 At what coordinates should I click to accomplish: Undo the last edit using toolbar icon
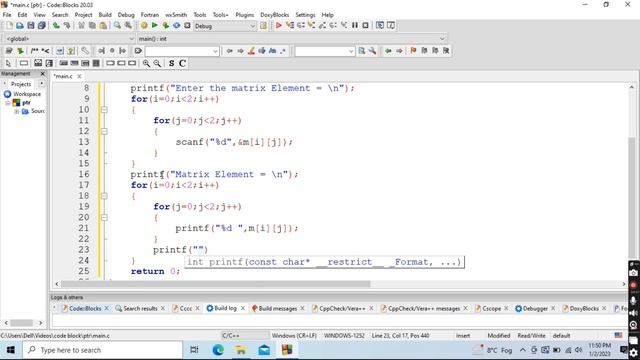pyautogui.click(x=56, y=26)
